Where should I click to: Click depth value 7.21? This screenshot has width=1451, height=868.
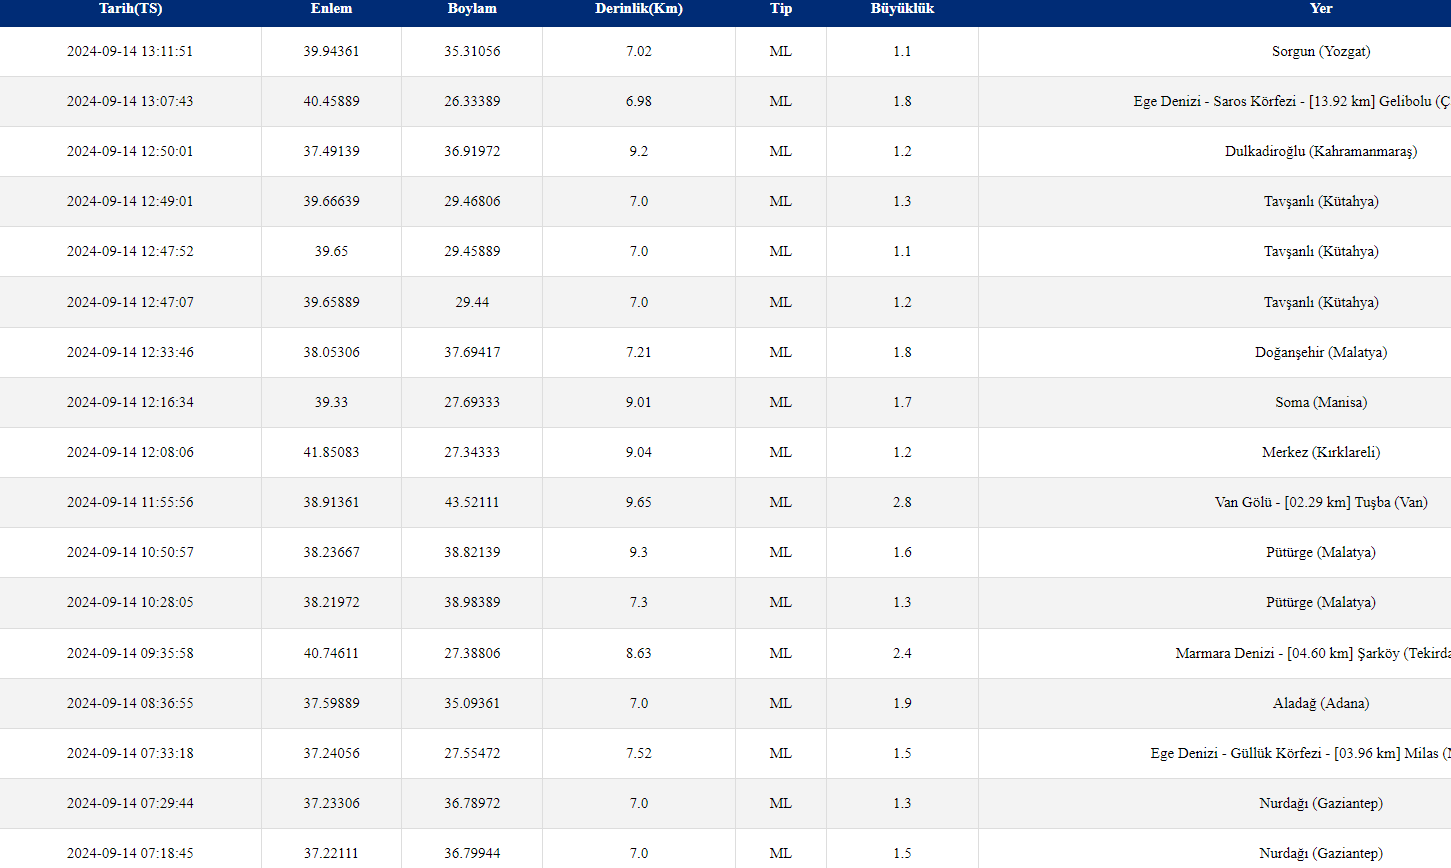pos(639,352)
